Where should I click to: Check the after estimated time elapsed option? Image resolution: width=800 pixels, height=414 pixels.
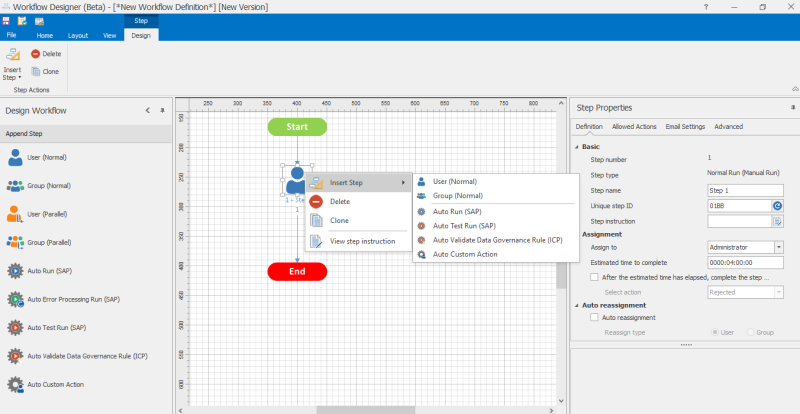pyautogui.click(x=596, y=277)
